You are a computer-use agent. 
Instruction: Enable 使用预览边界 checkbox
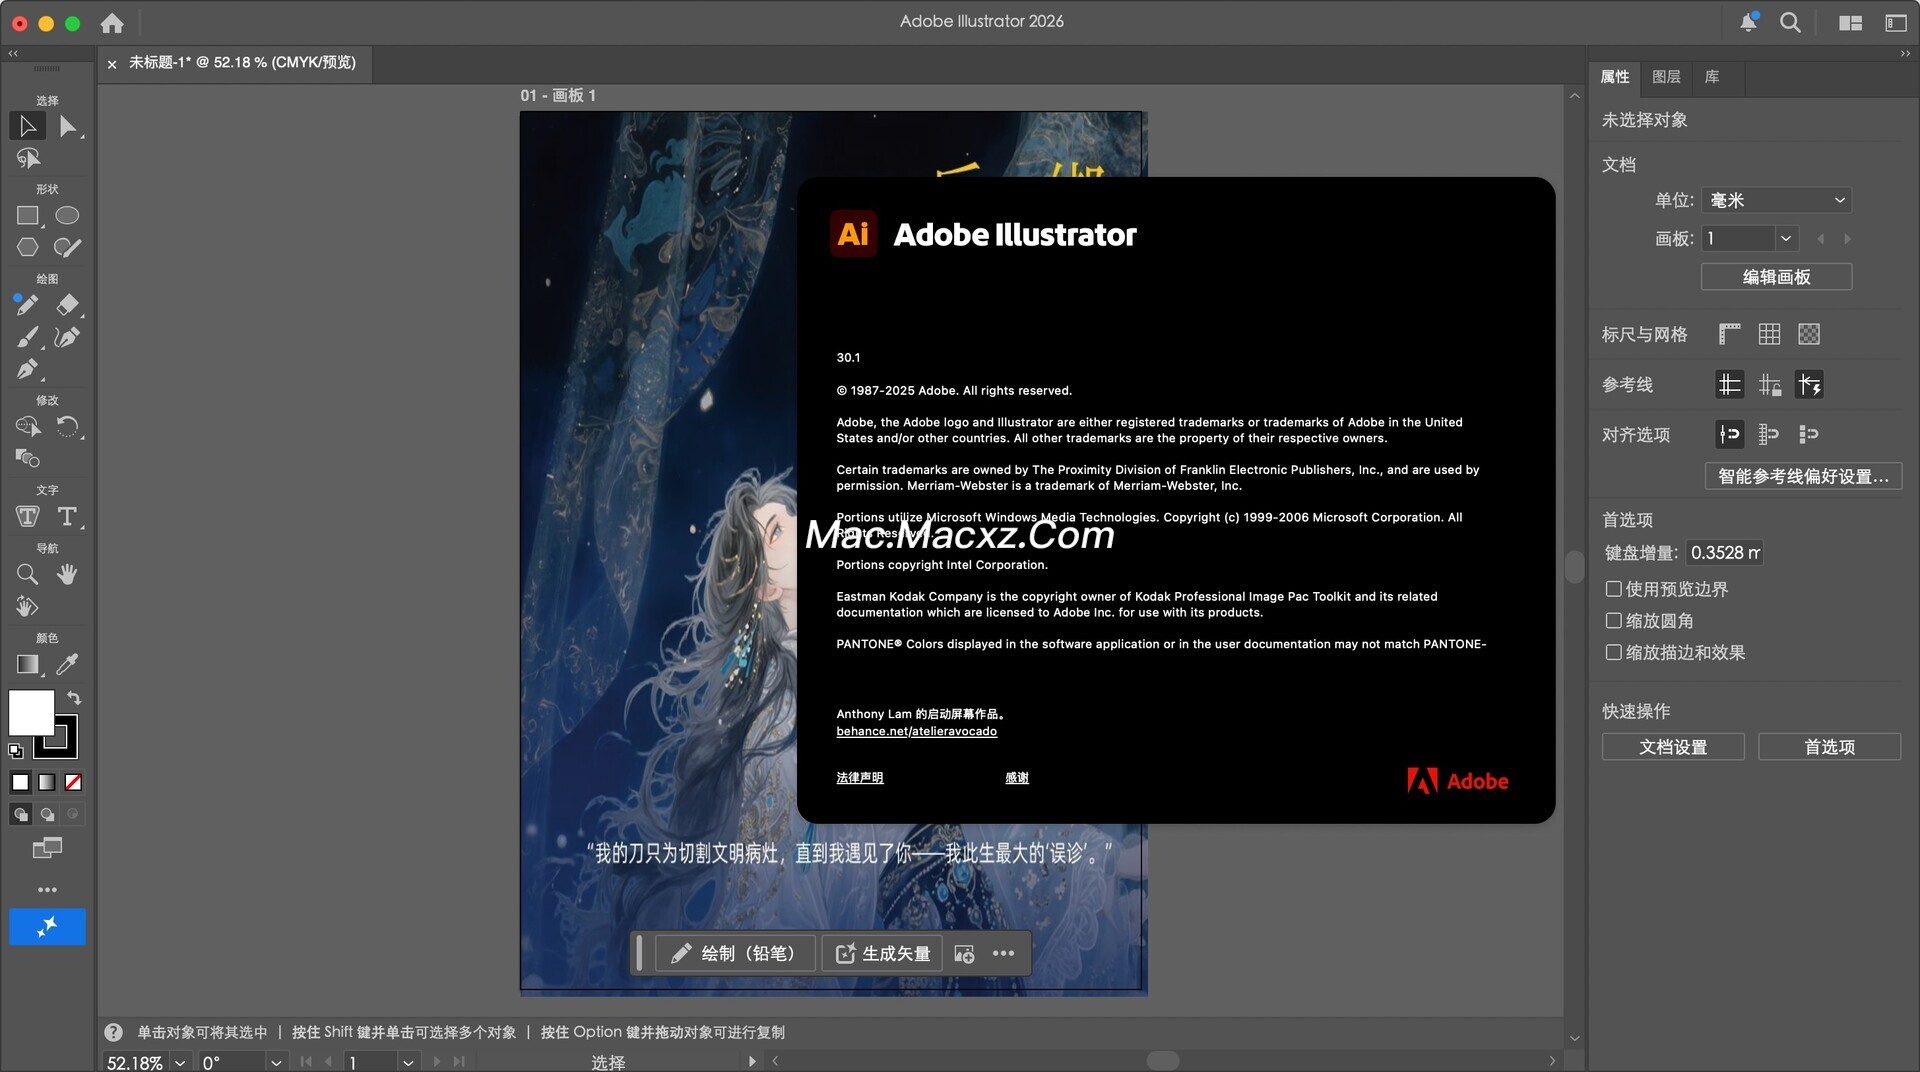click(1613, 589)
